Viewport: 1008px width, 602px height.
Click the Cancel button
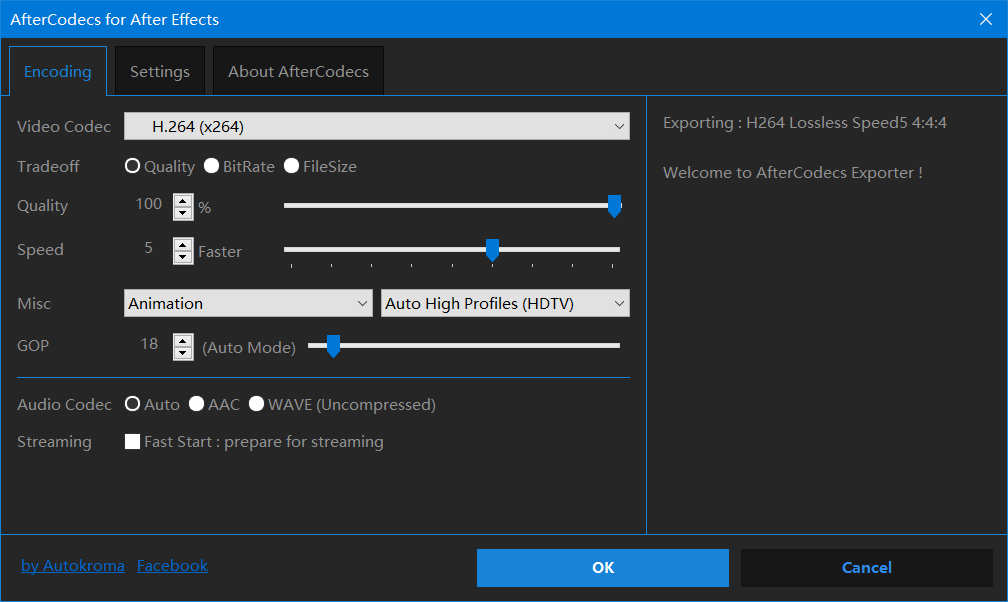point(867,568)
